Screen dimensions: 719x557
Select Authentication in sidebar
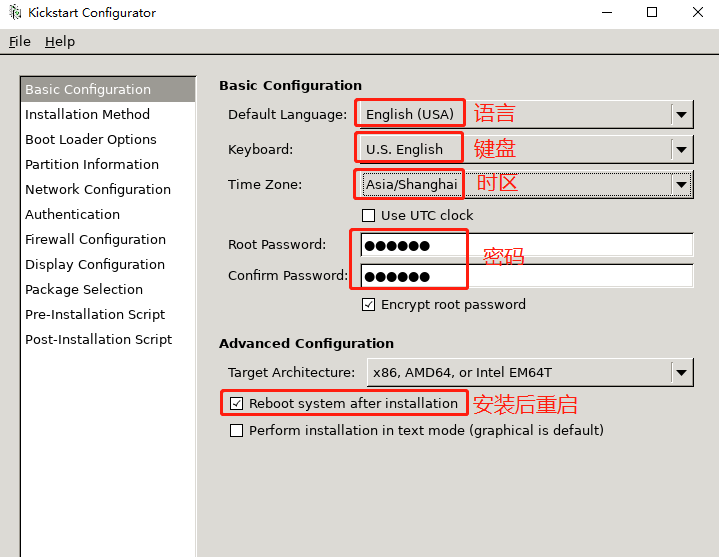(x=108, y=214)
